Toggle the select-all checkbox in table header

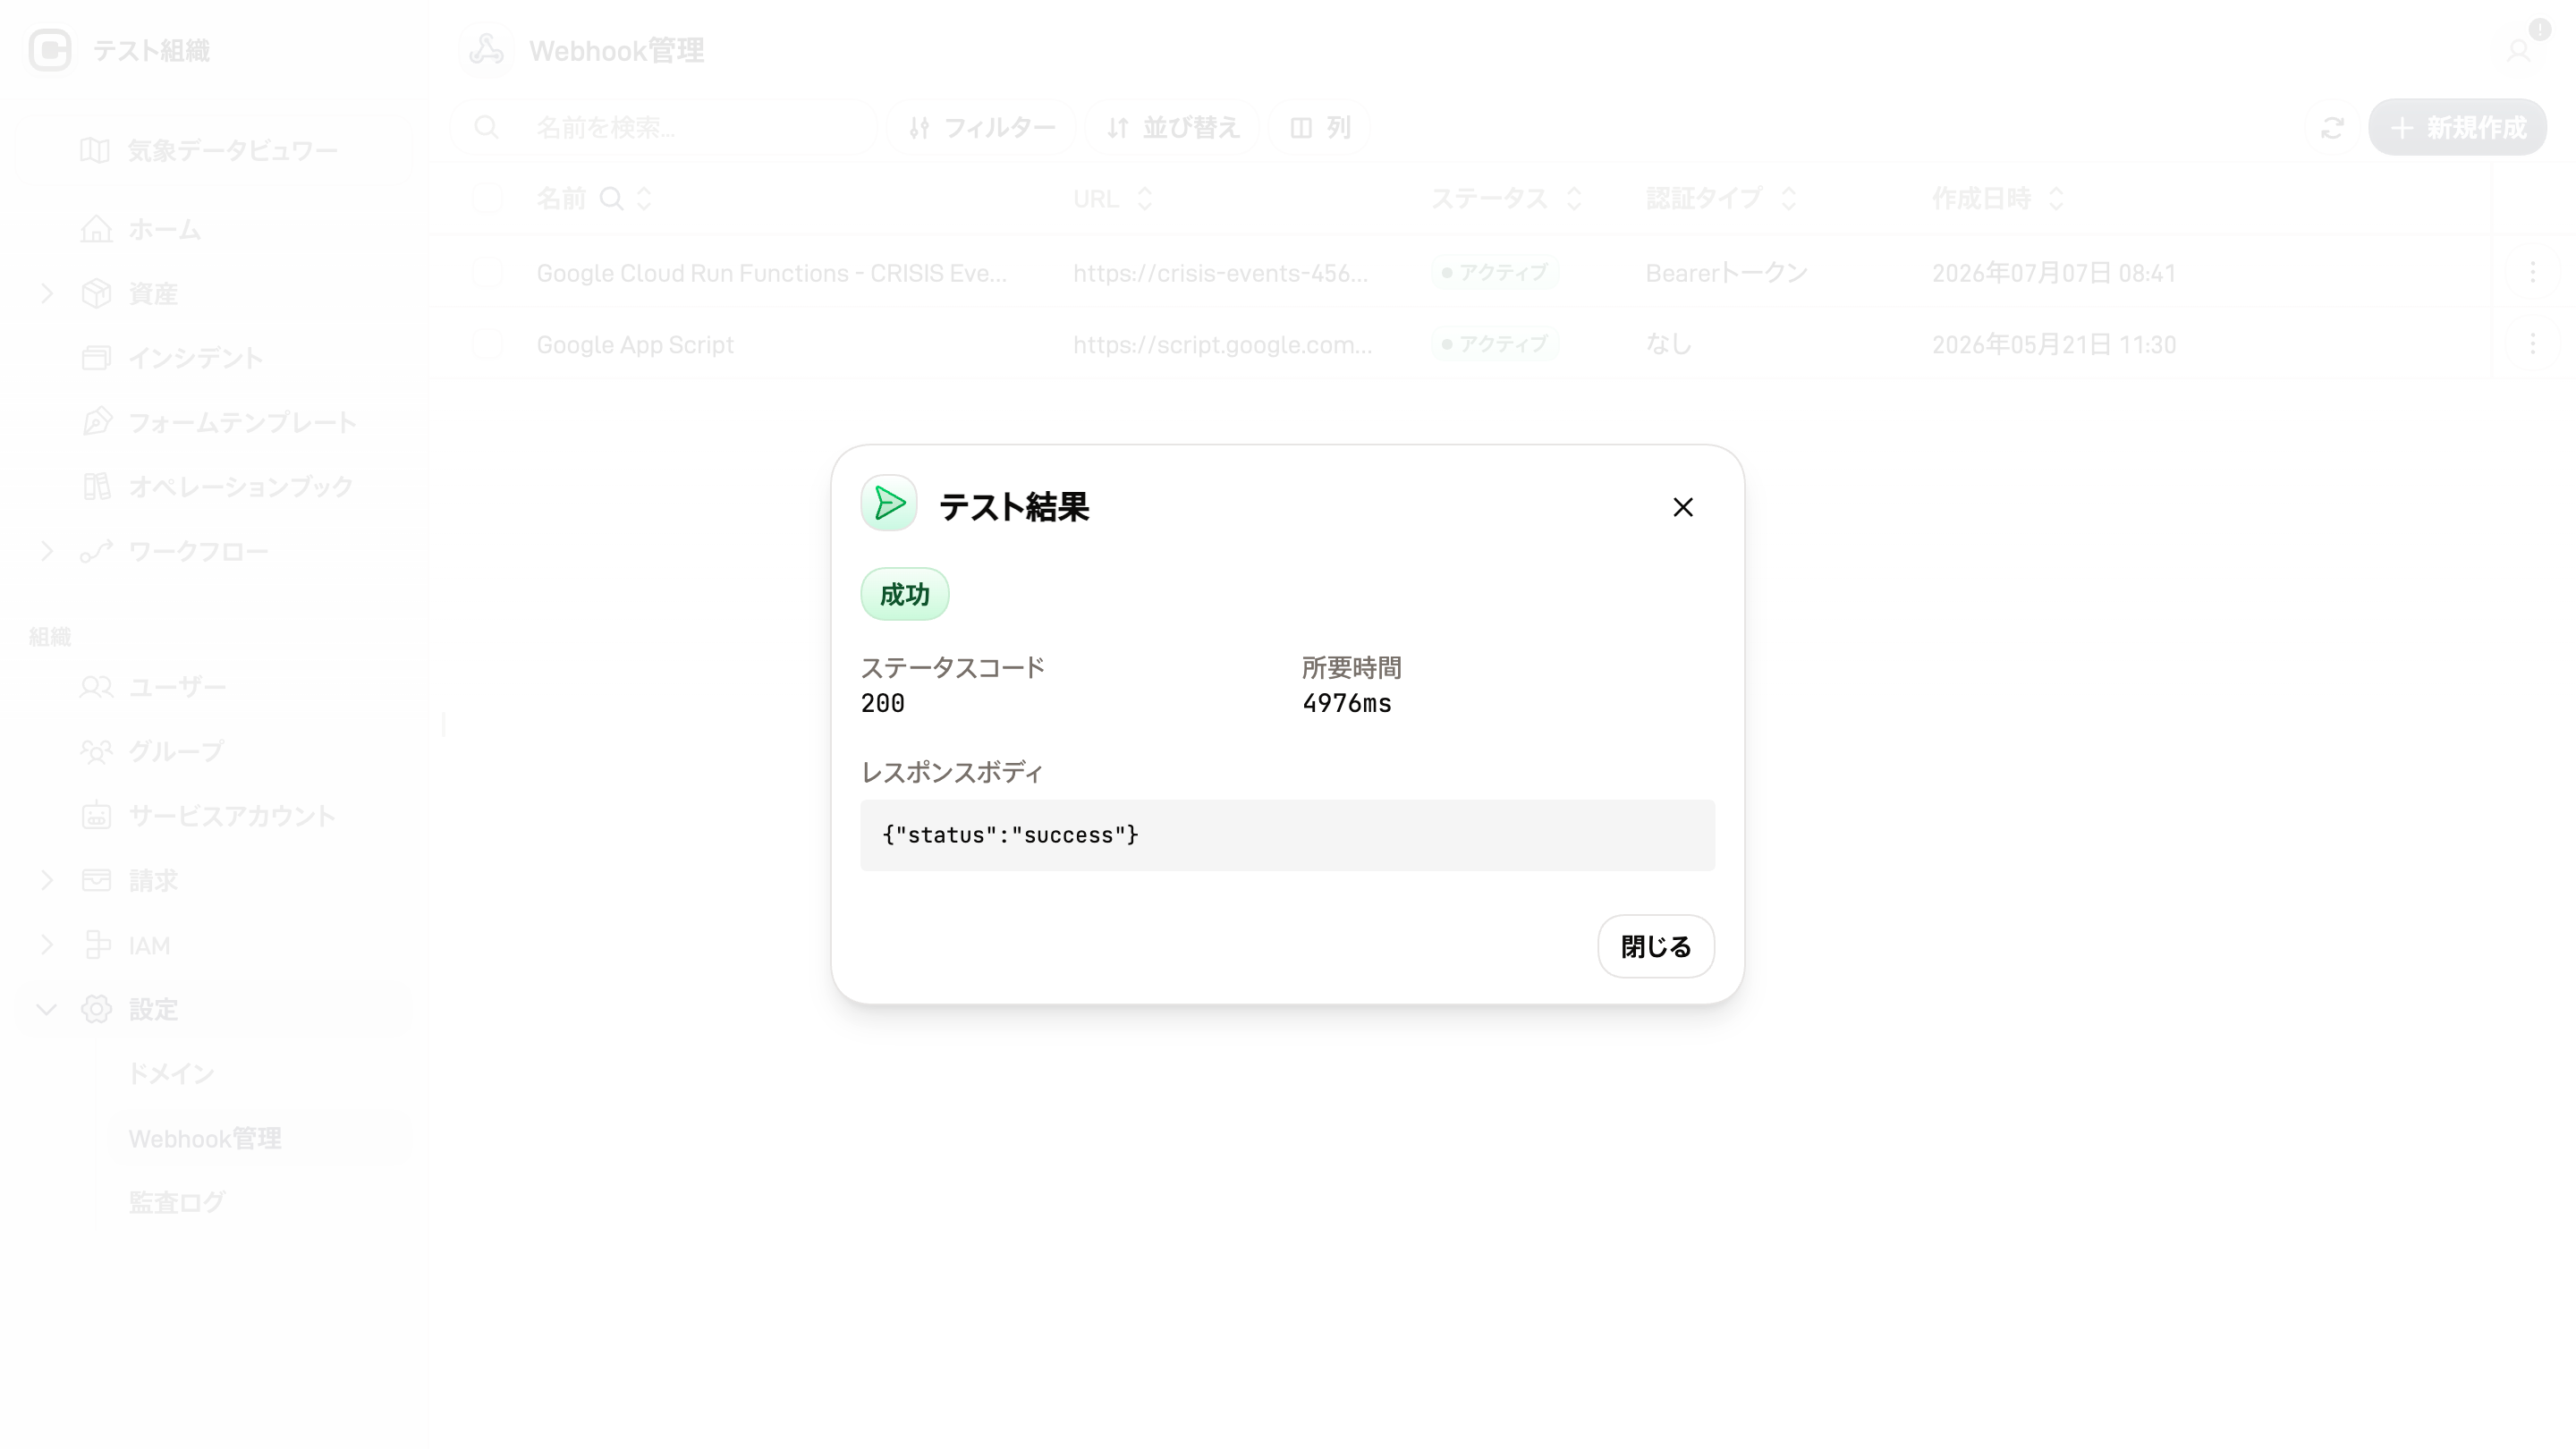click(487, 199)
